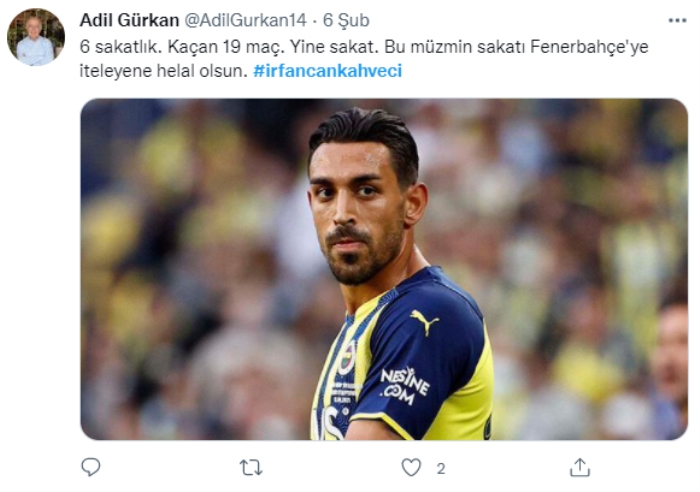The image size is (700, 492).
Task: Click the Puma logo on the jersey
Action: click(x=425, y=322)
